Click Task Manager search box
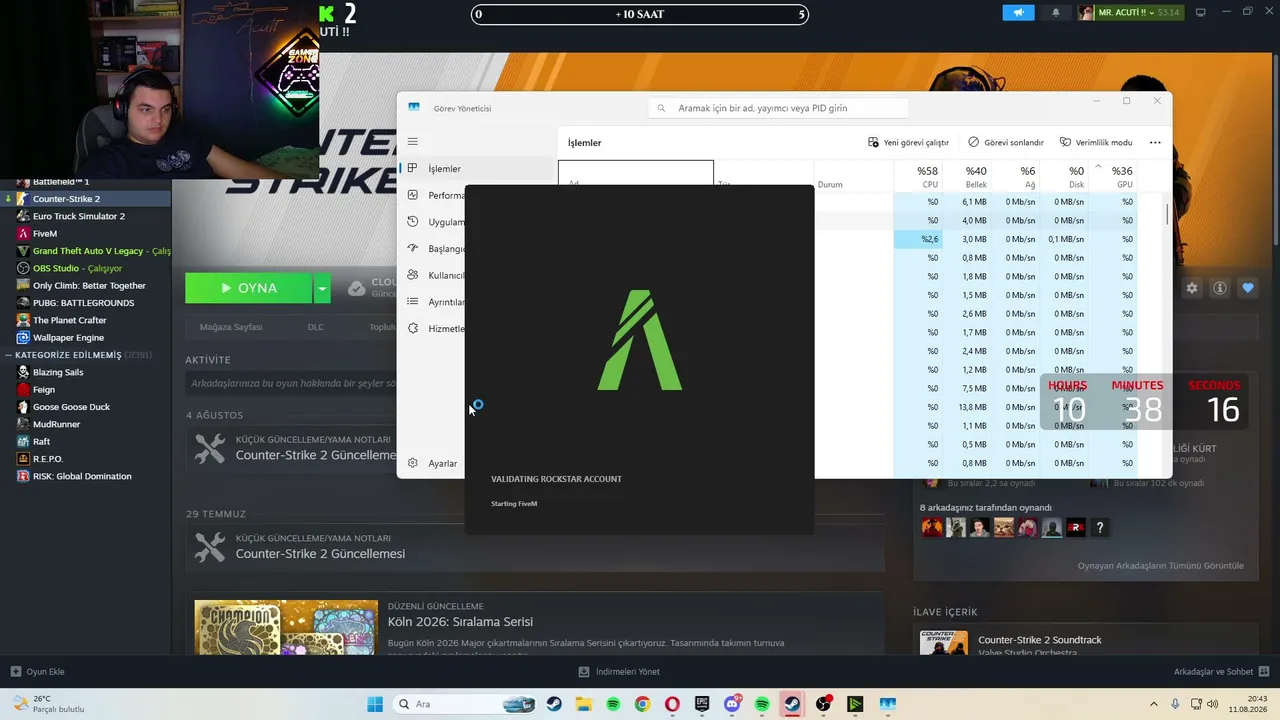This screenshot has width=1280, height=720. coord(778,108)
